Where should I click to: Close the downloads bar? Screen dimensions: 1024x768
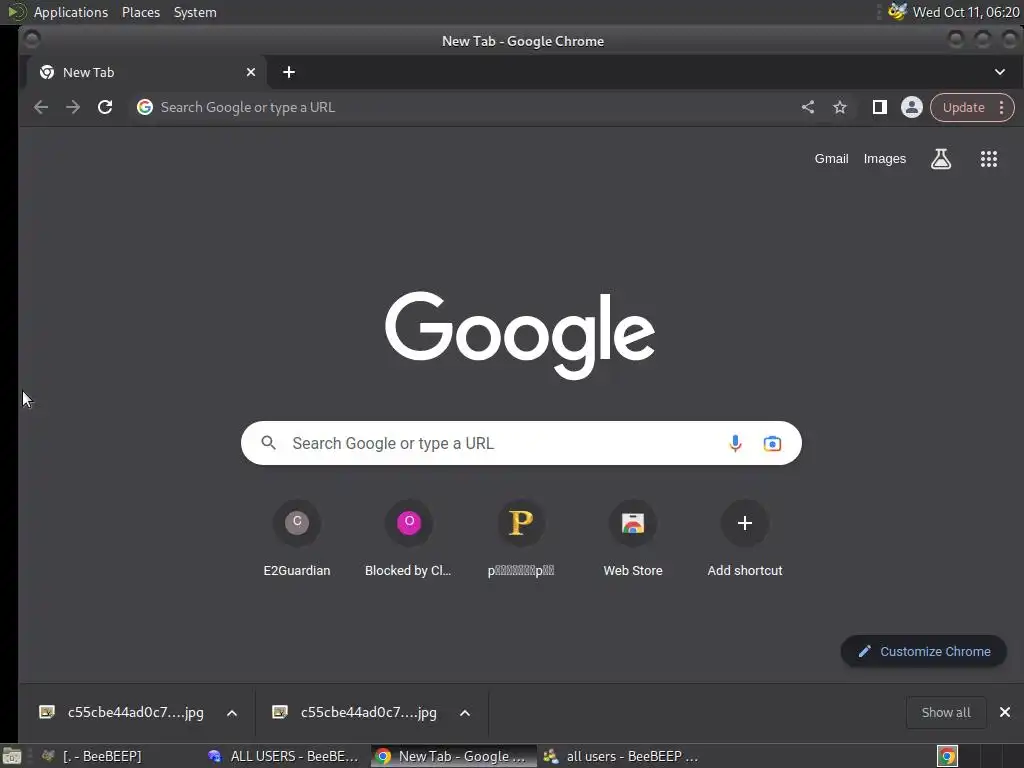point(1005,712)
